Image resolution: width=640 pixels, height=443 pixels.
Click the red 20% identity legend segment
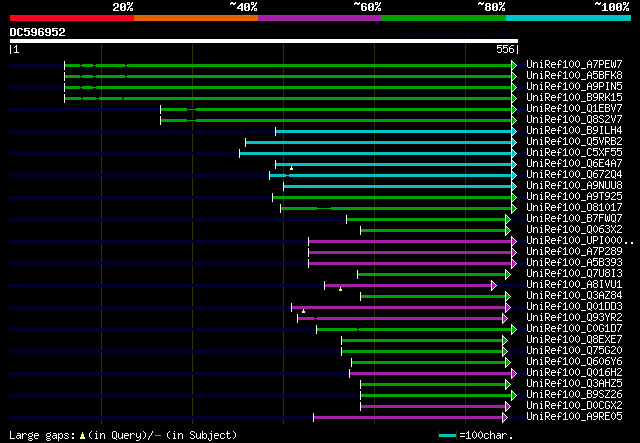tap(72, 18)
